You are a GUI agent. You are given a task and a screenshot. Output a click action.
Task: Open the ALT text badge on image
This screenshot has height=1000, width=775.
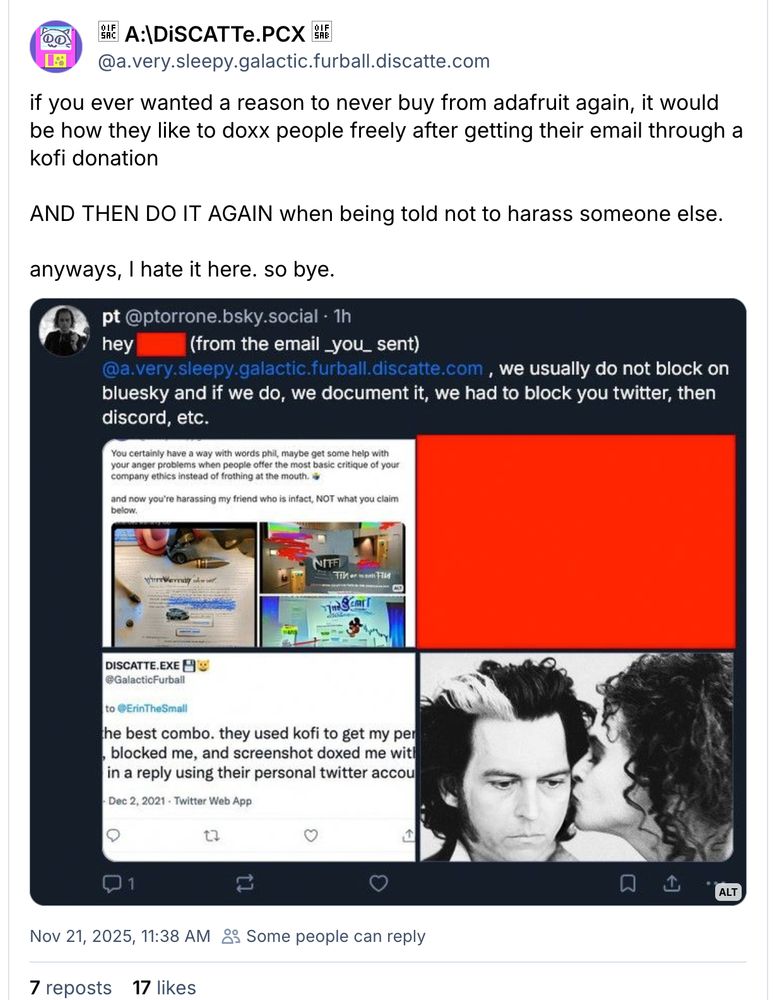pyautogui.click(x=728, y=892)
